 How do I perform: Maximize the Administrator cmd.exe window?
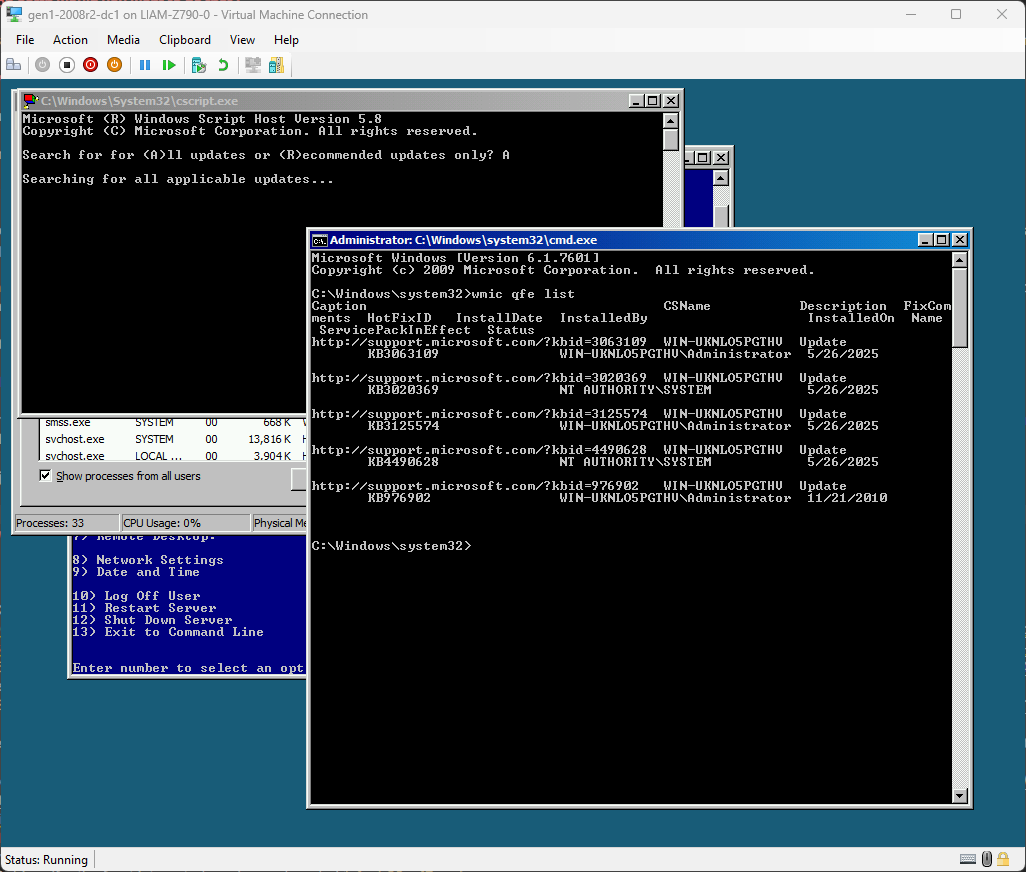pos(942,240)
